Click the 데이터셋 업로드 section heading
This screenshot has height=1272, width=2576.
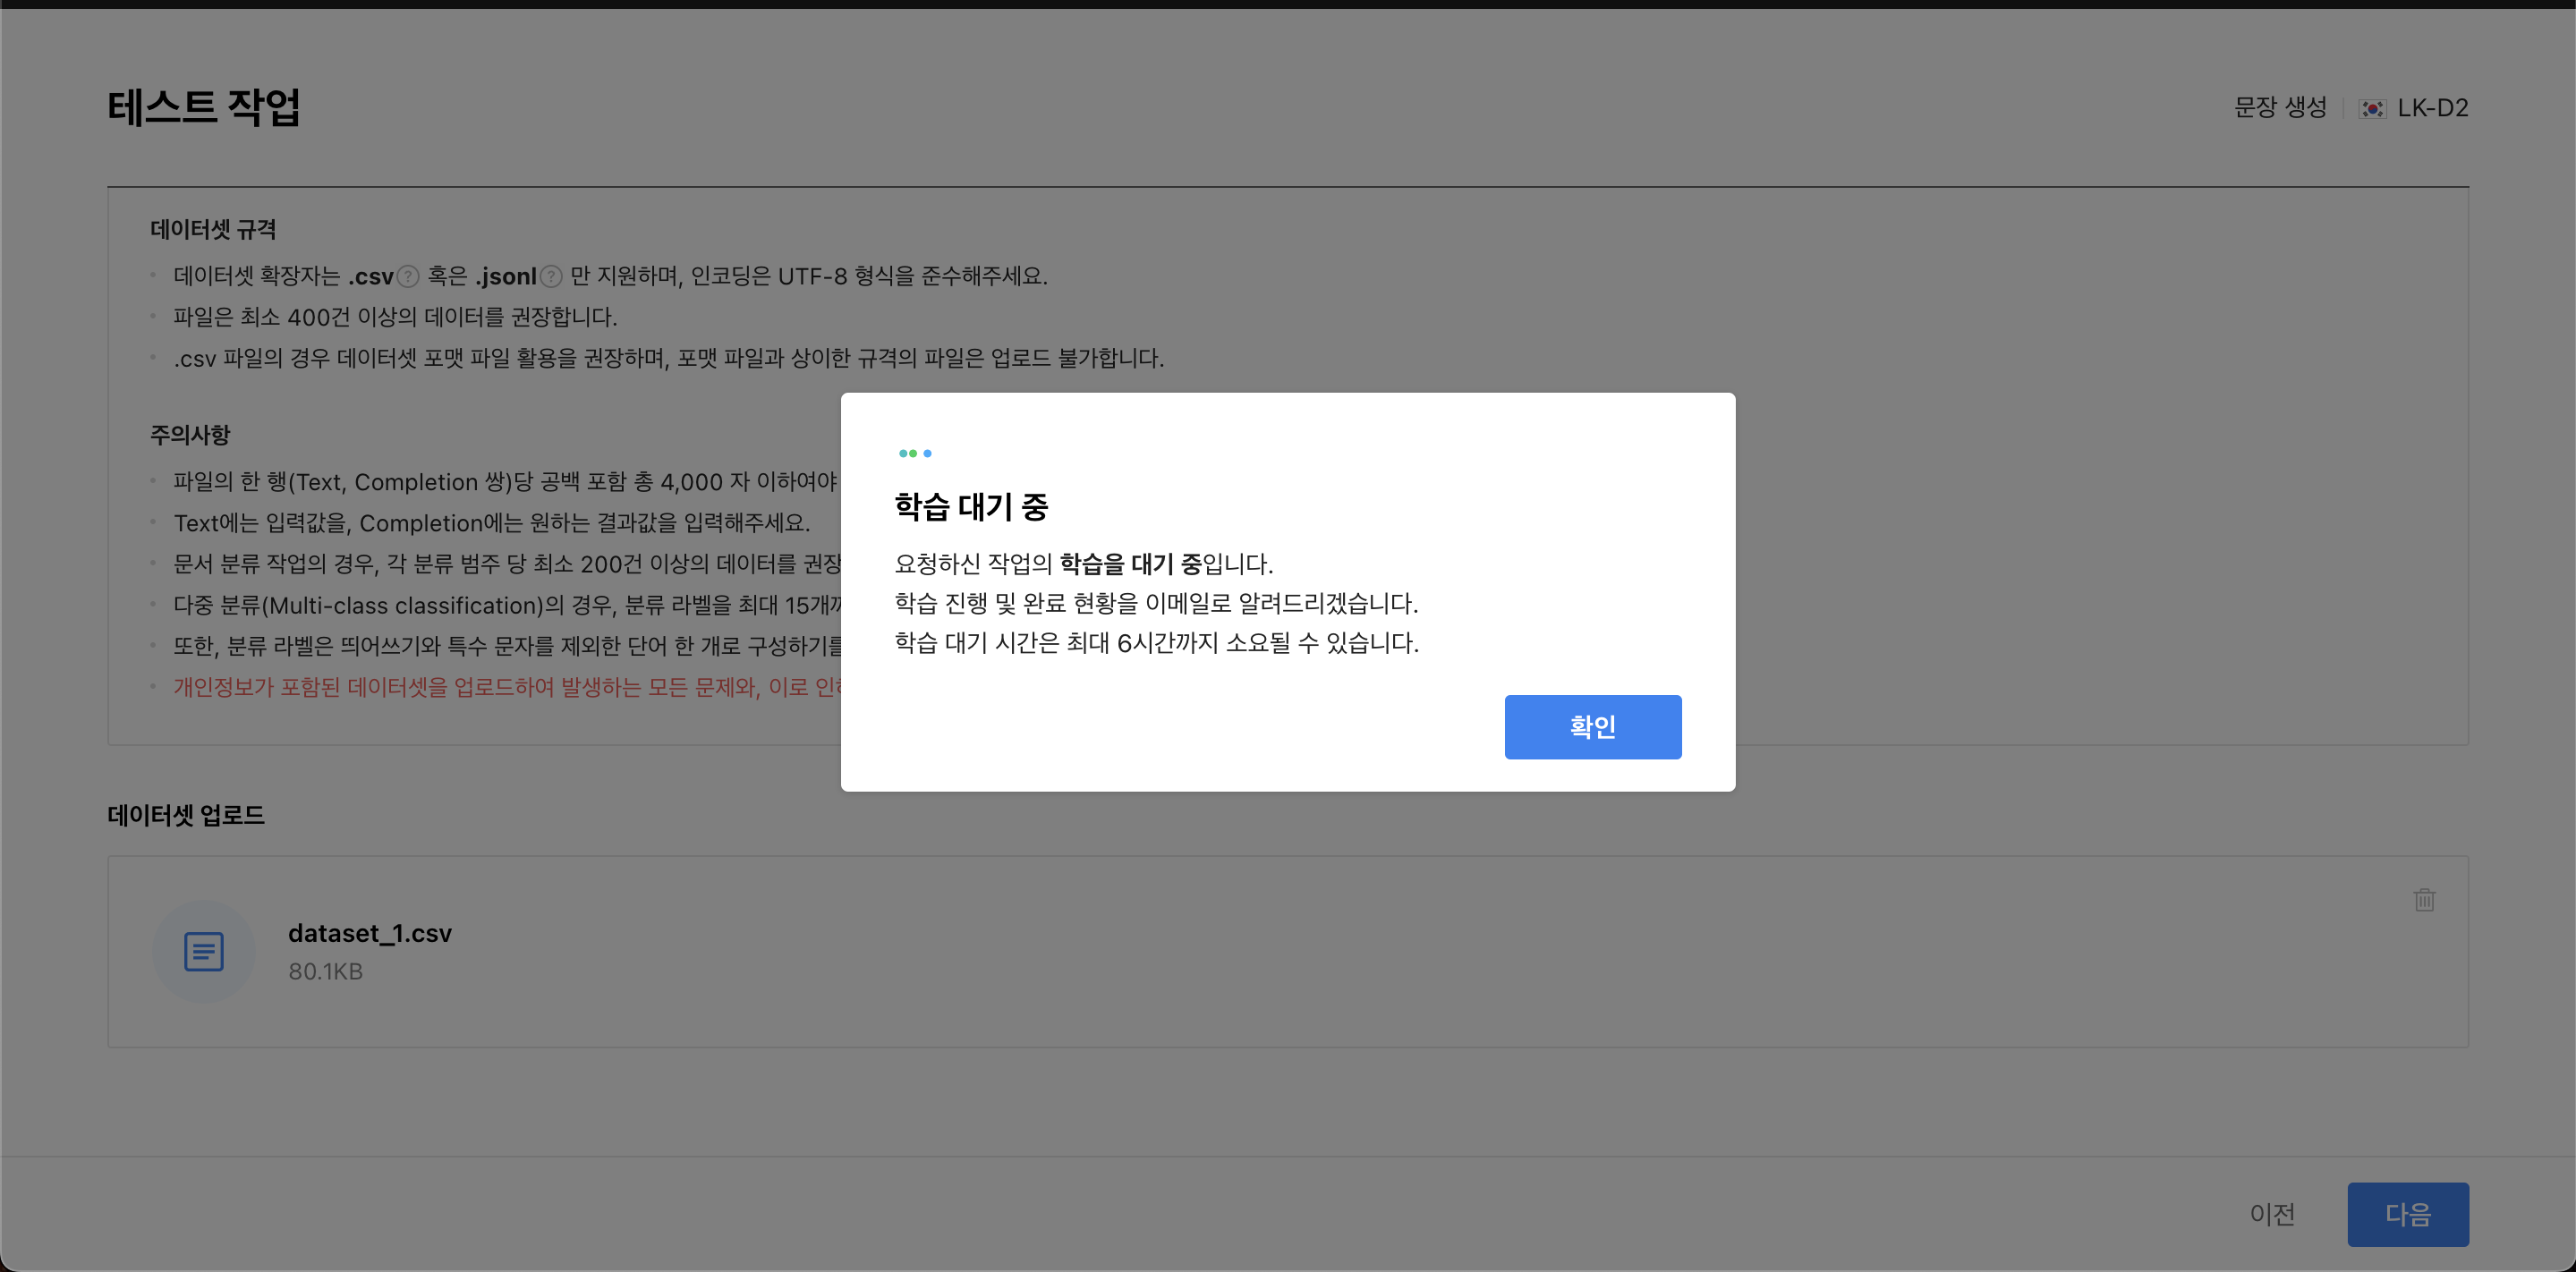[186, 815]
